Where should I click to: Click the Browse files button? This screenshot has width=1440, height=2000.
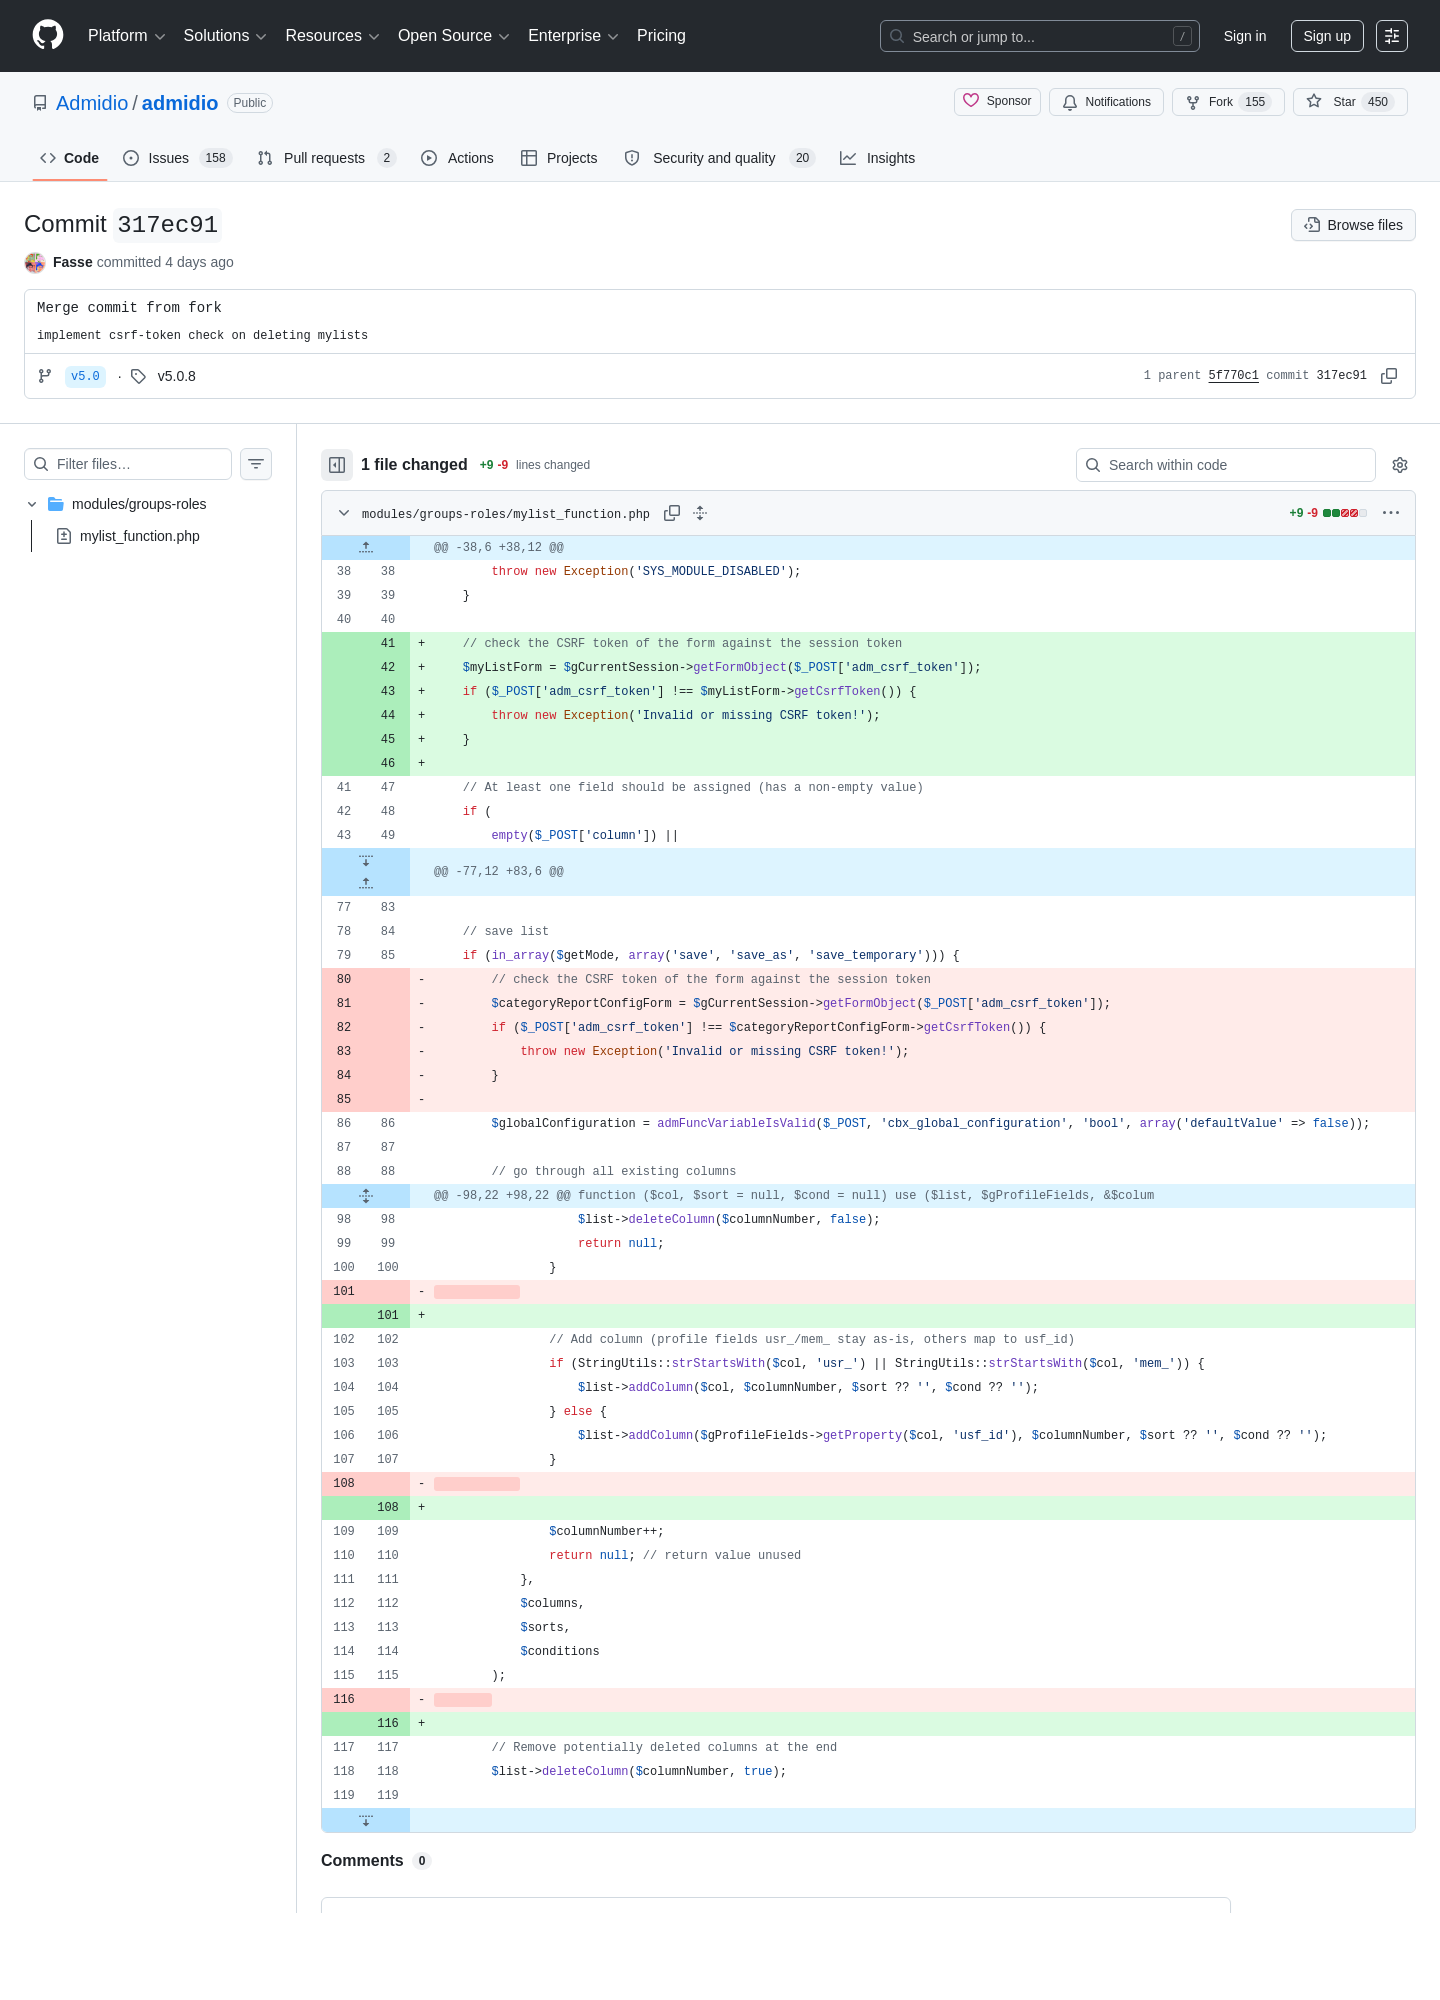1353,225
